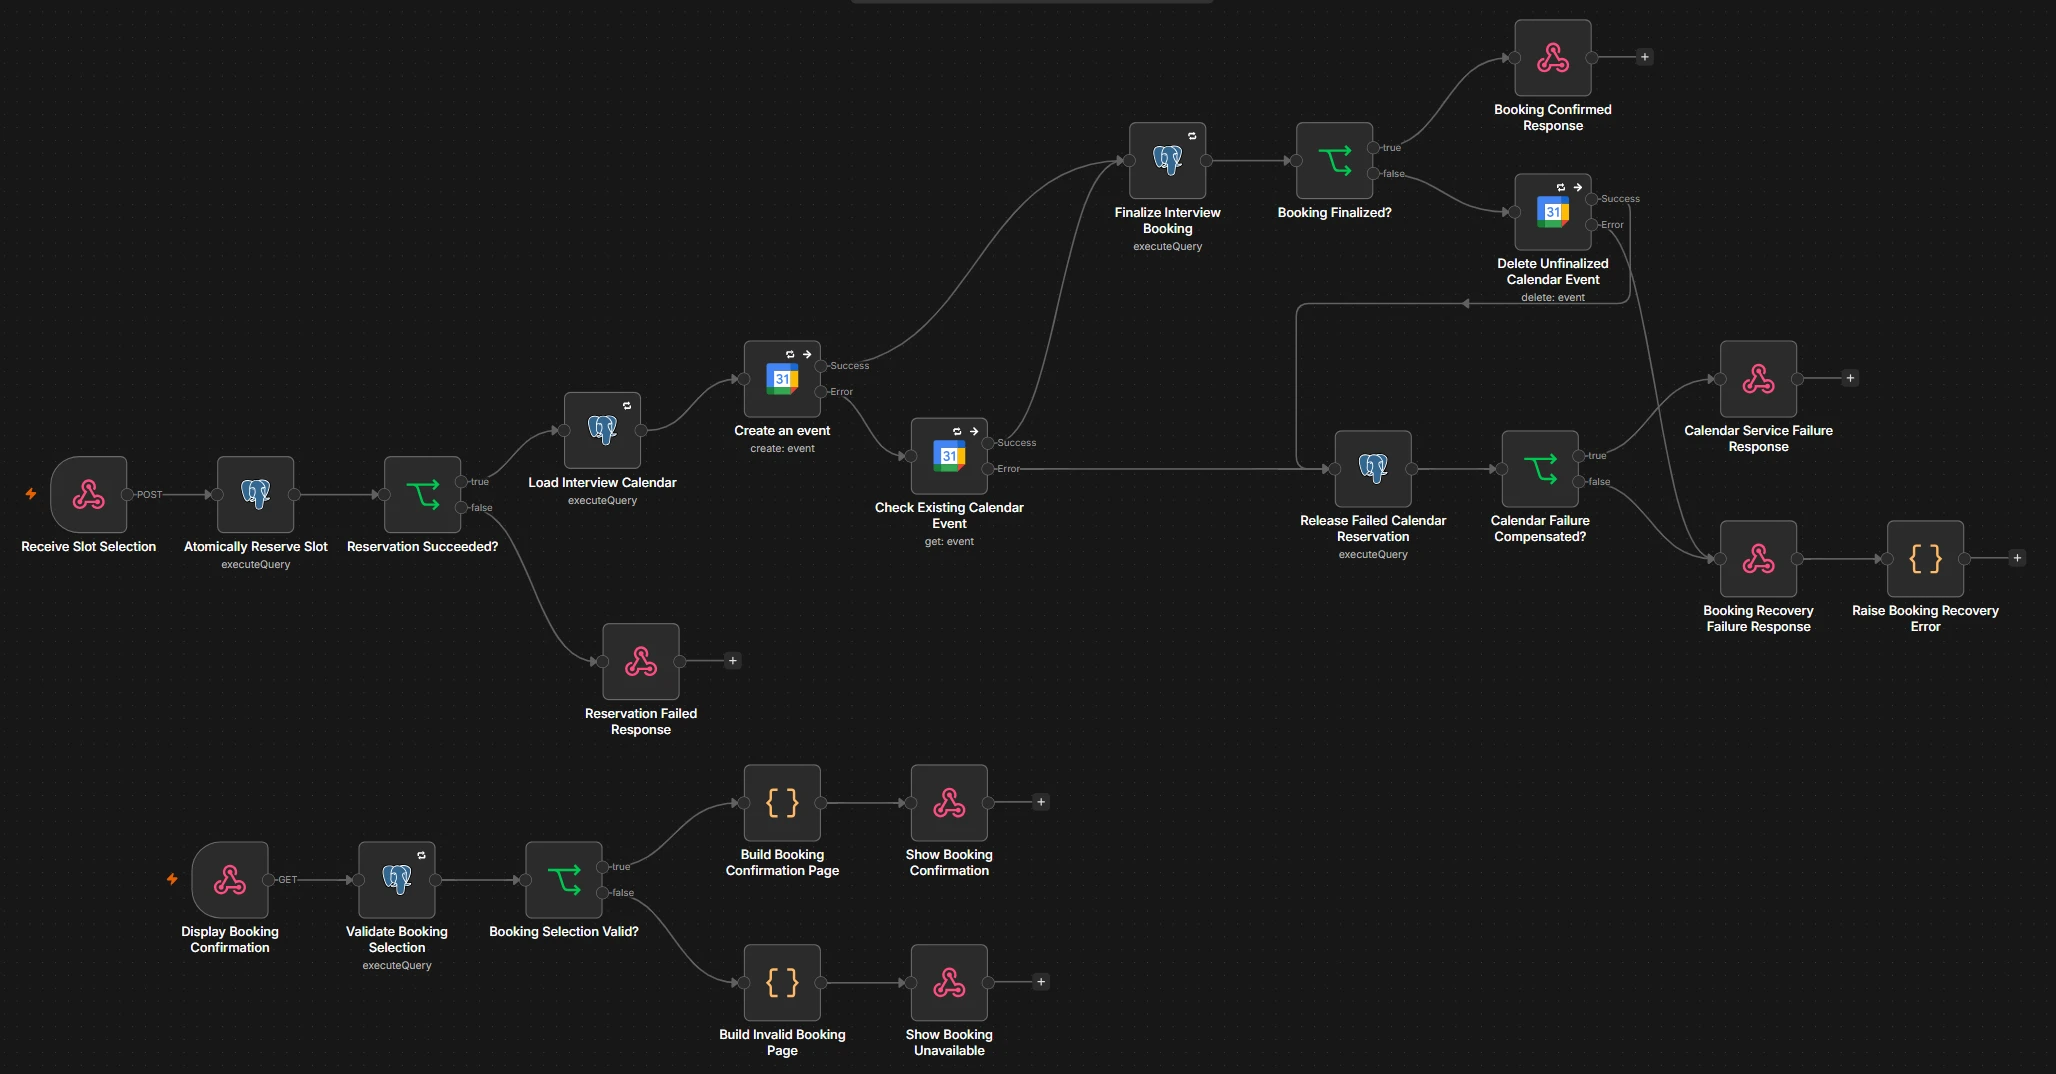Click the POST output of Receive Slot Selection

[128, 495]
